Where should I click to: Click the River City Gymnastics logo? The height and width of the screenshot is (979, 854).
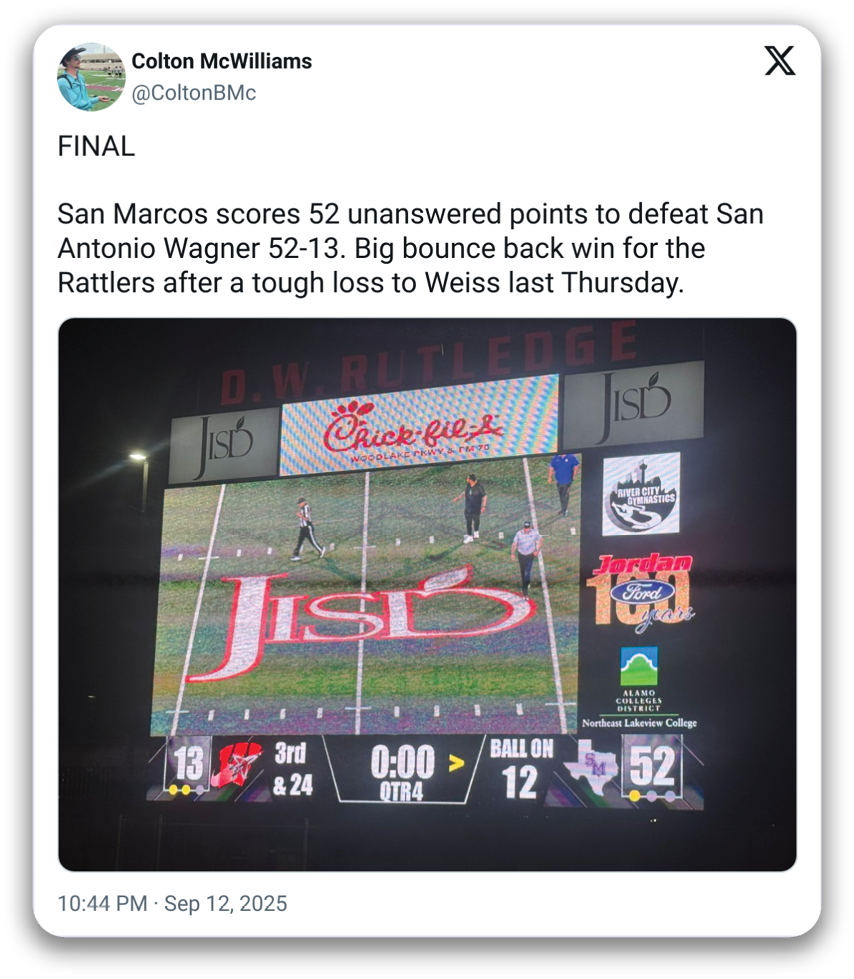tap(641, 493)
